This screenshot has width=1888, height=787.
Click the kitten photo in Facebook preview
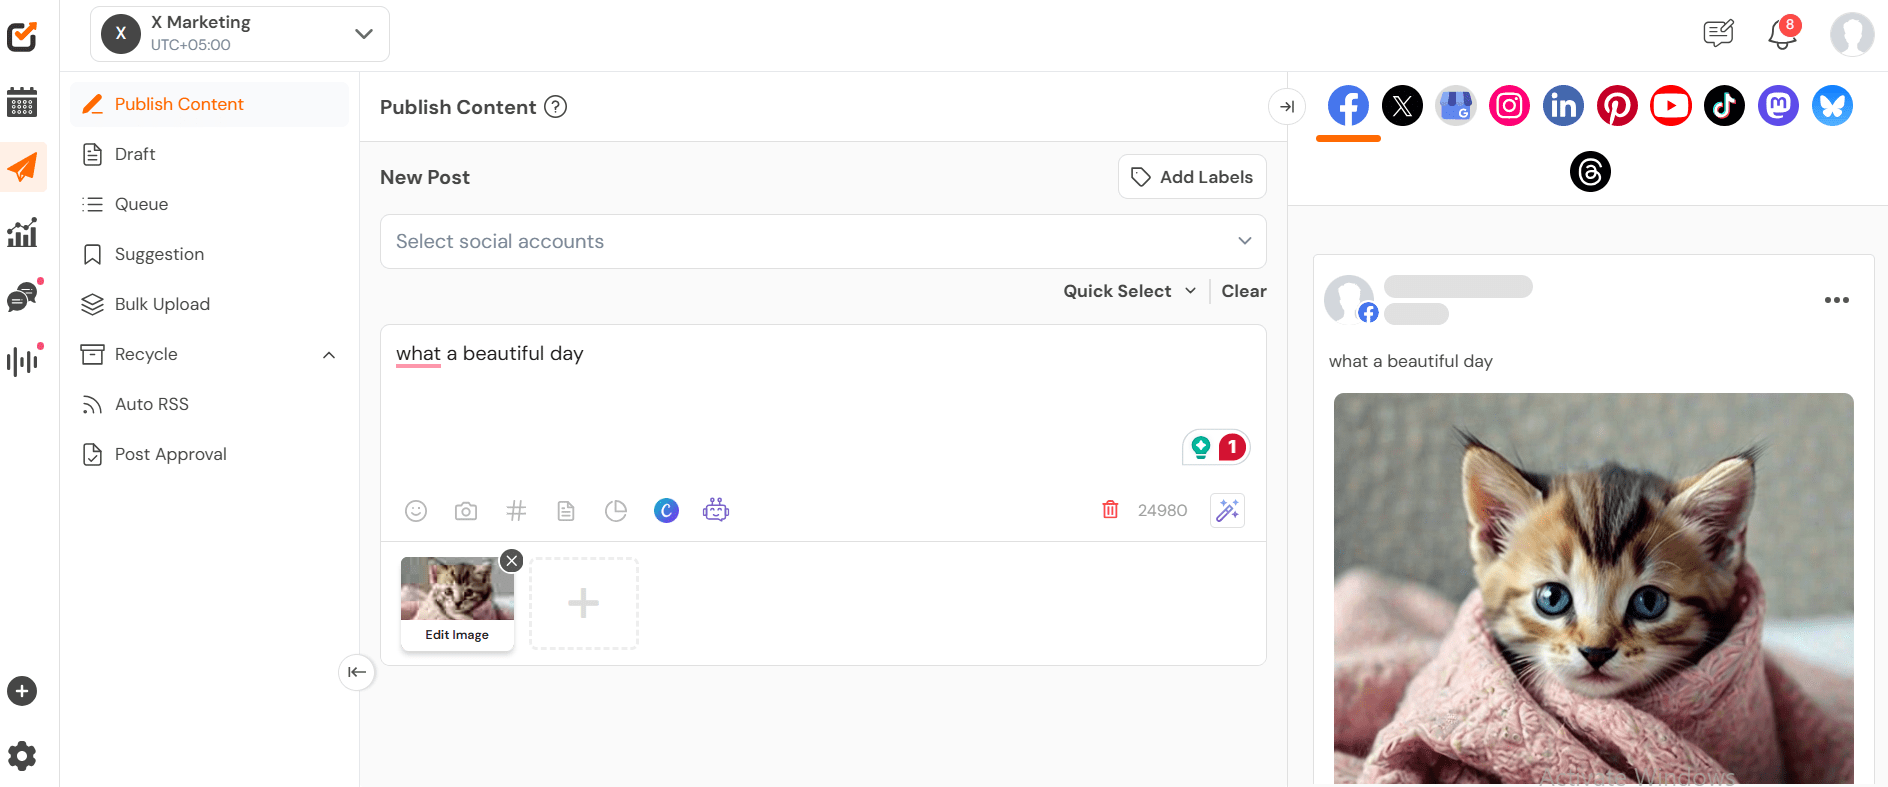pos(1593,588)
